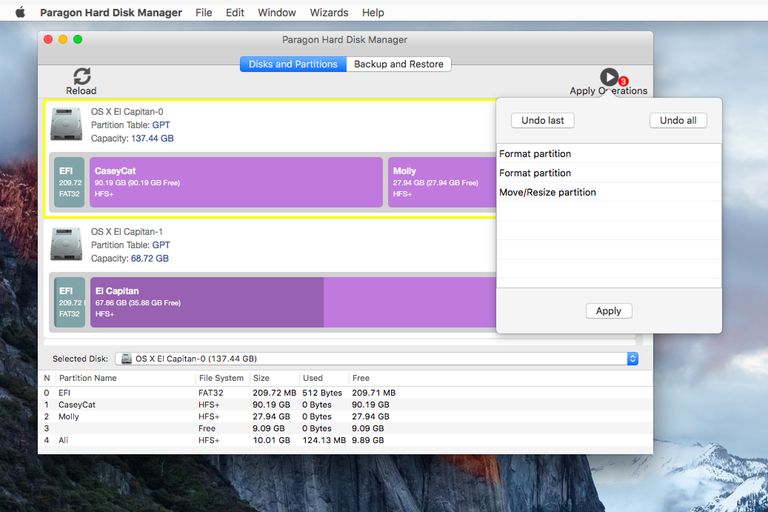Select Ali row in partition table

click(345, 440)
